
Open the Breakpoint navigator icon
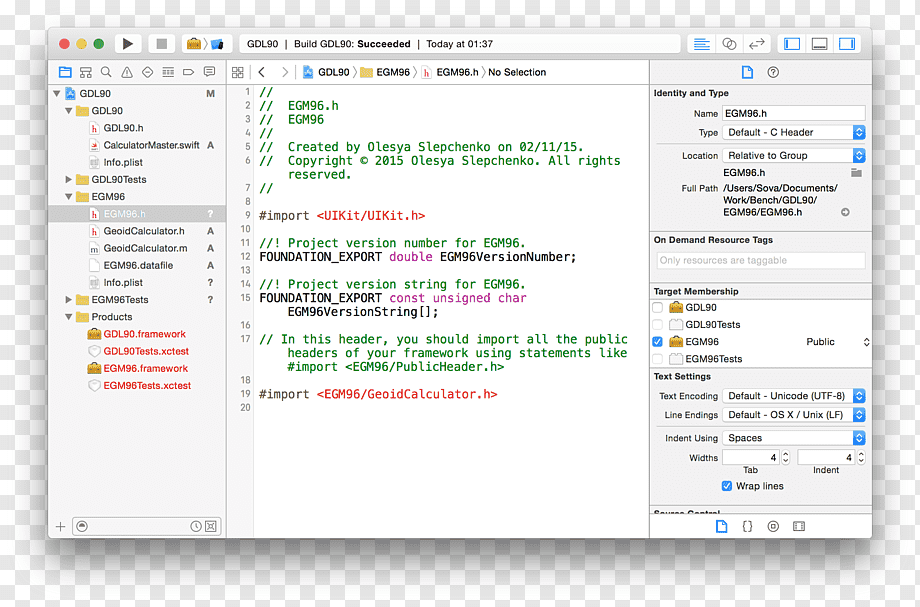[x=188, y=72]
